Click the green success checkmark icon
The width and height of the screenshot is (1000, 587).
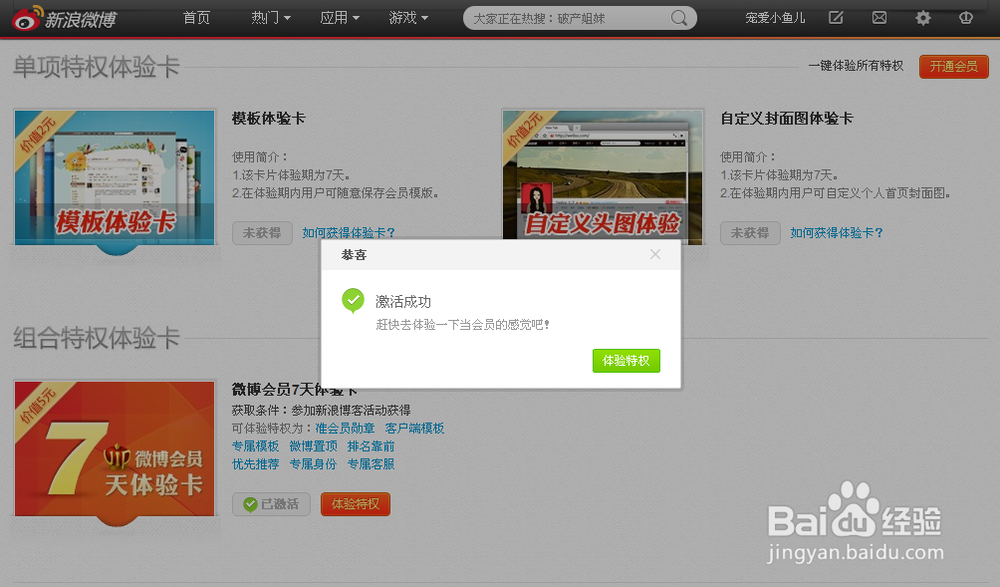pos(353,300)
